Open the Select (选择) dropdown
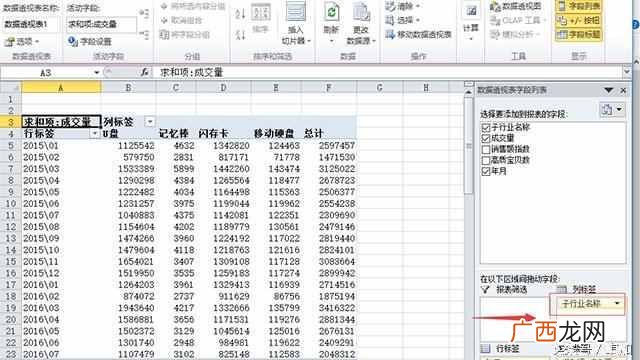Image resolution: width=640 pixels, height=360 pixels. (x=403, y=20)
